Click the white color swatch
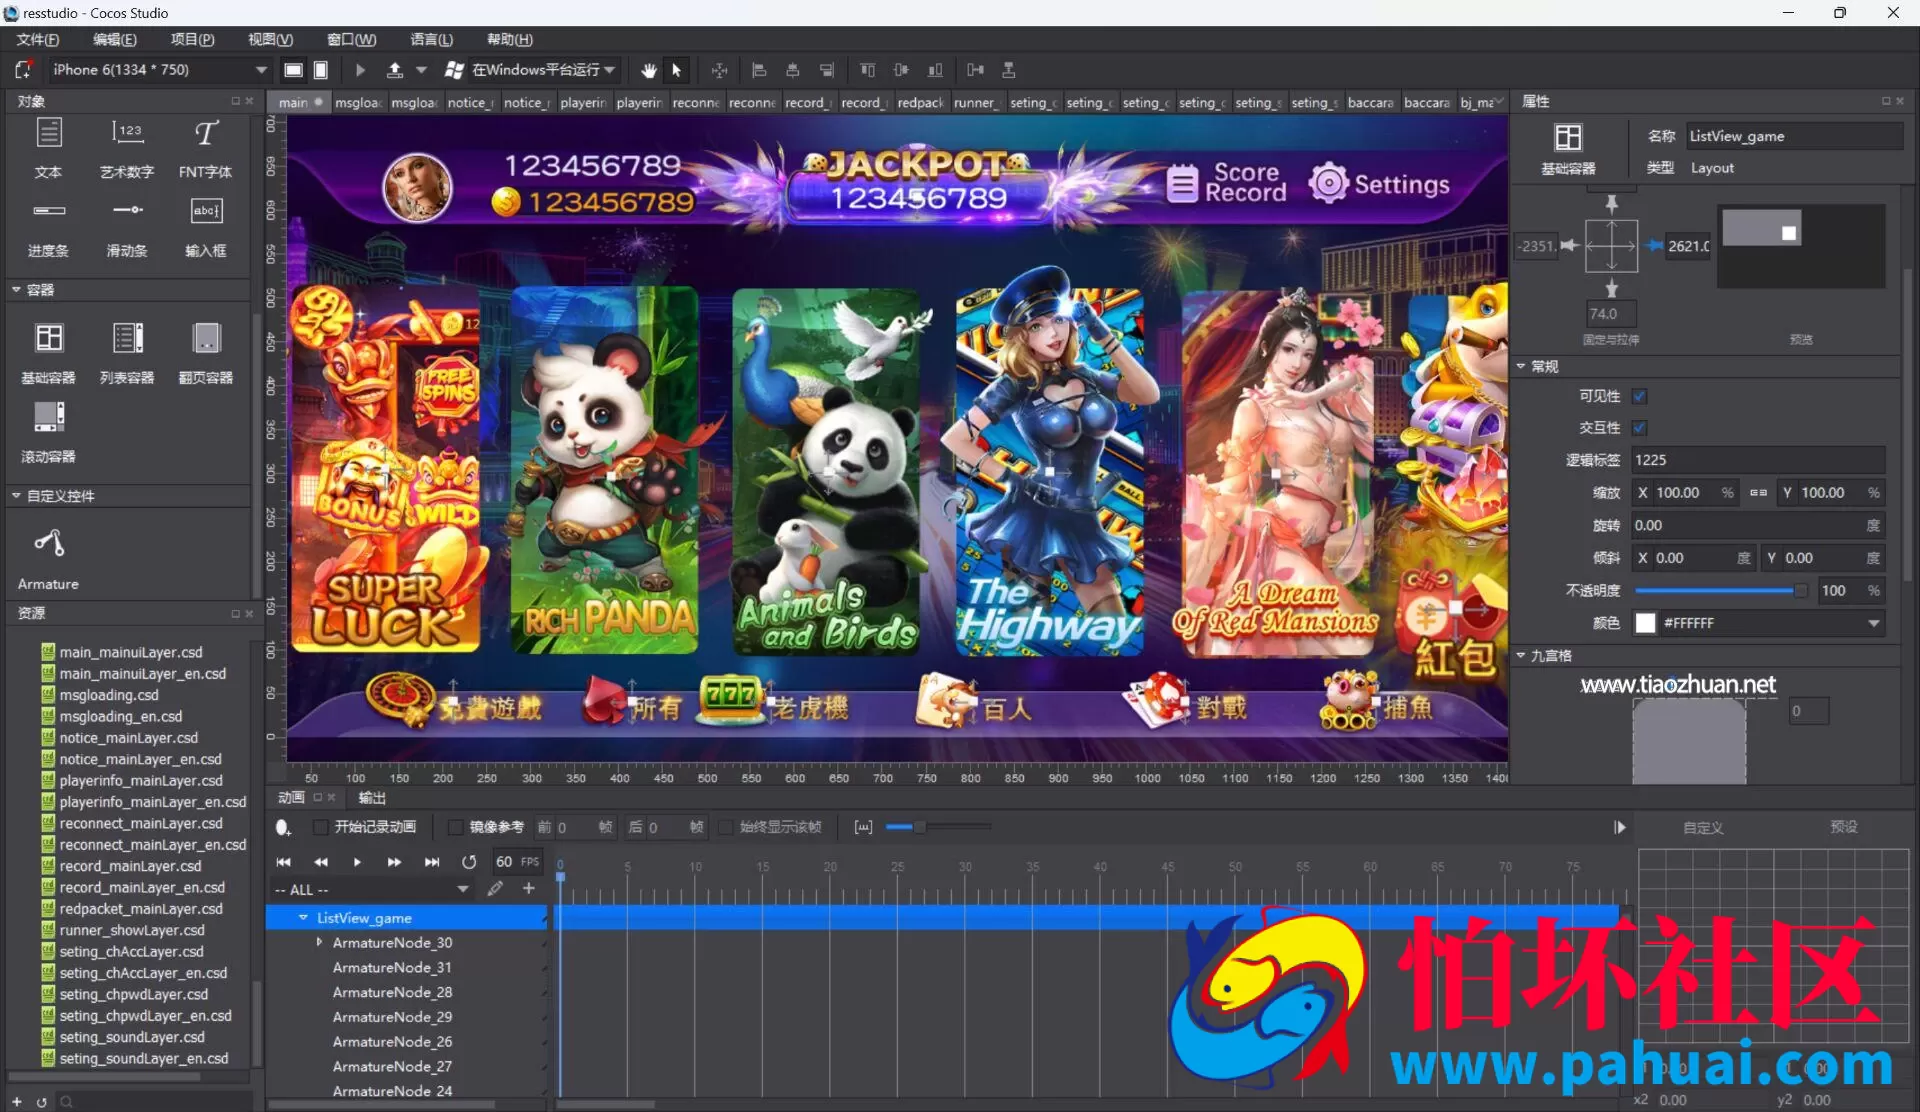Image resolution: width=1920 pixels, height=1112 pixels. coord(1645,623)
